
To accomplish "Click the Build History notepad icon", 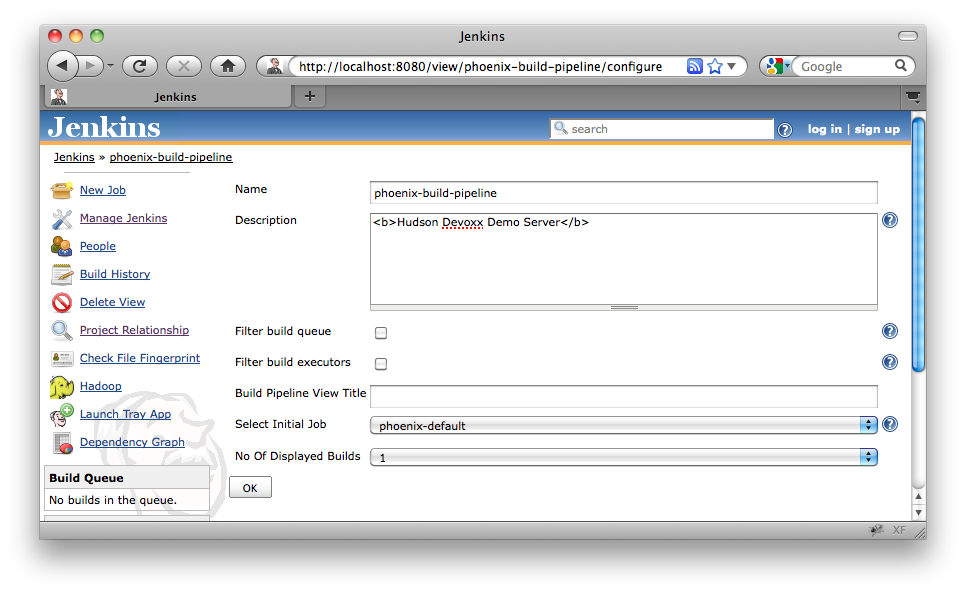I will [62, 275].
